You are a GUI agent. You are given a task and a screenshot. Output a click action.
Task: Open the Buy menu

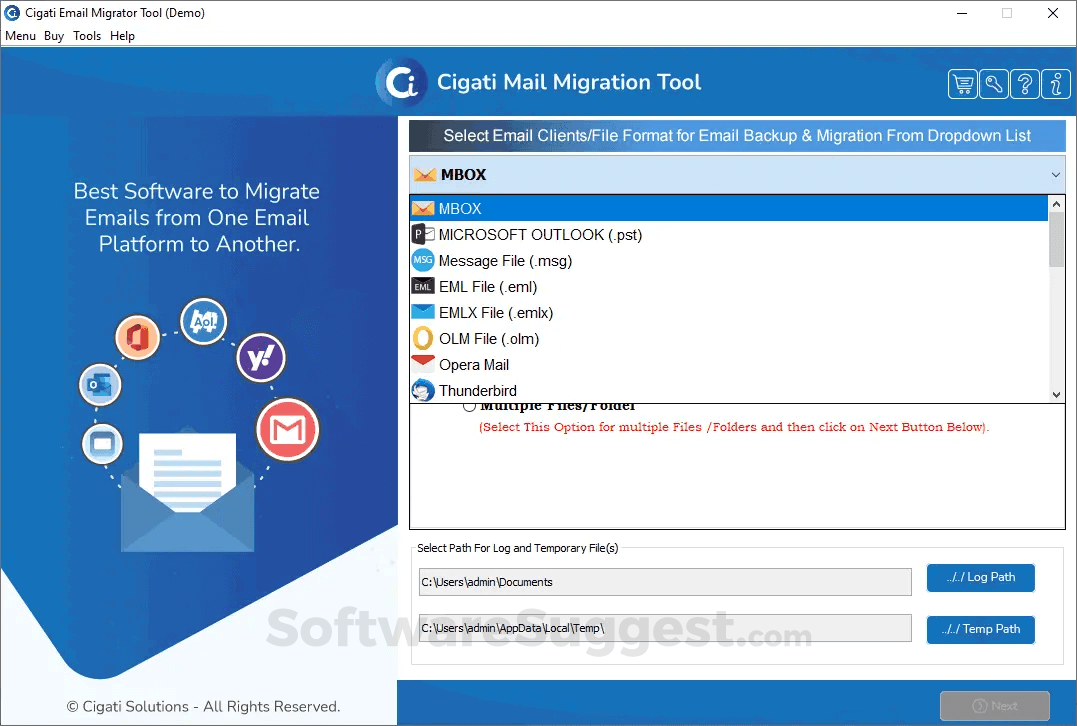(53, 35)
